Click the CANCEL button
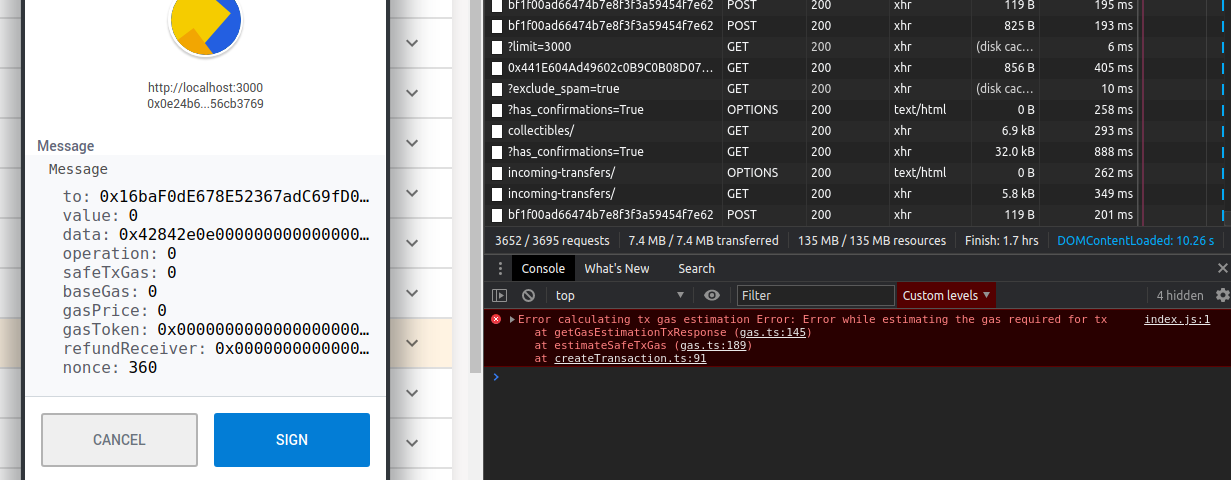The image size is (1231, 480). pyautogui.click(x=119, y=439)
